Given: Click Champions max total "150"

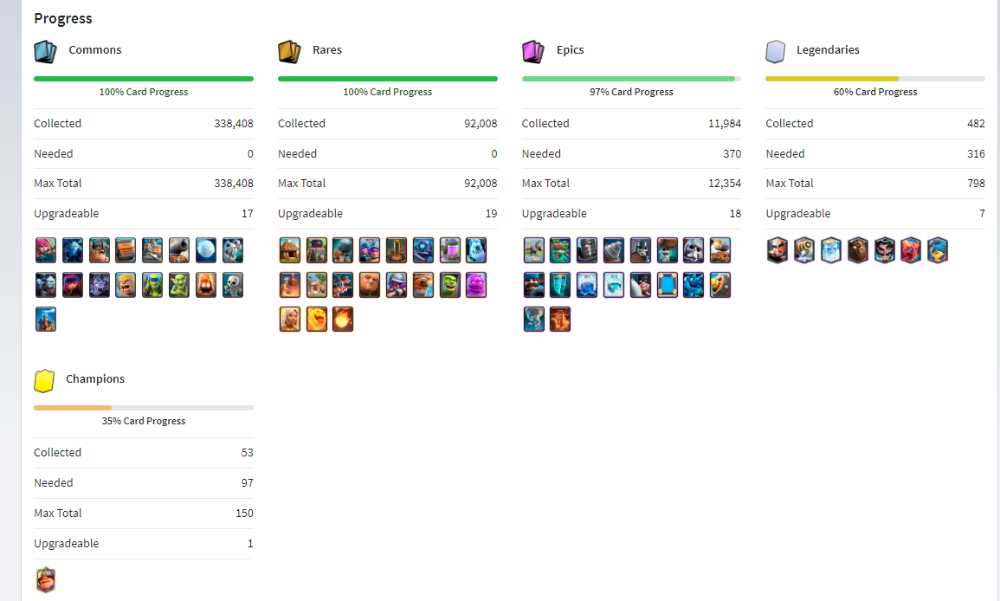Looking at the screenshot, I should pos(244,513).
